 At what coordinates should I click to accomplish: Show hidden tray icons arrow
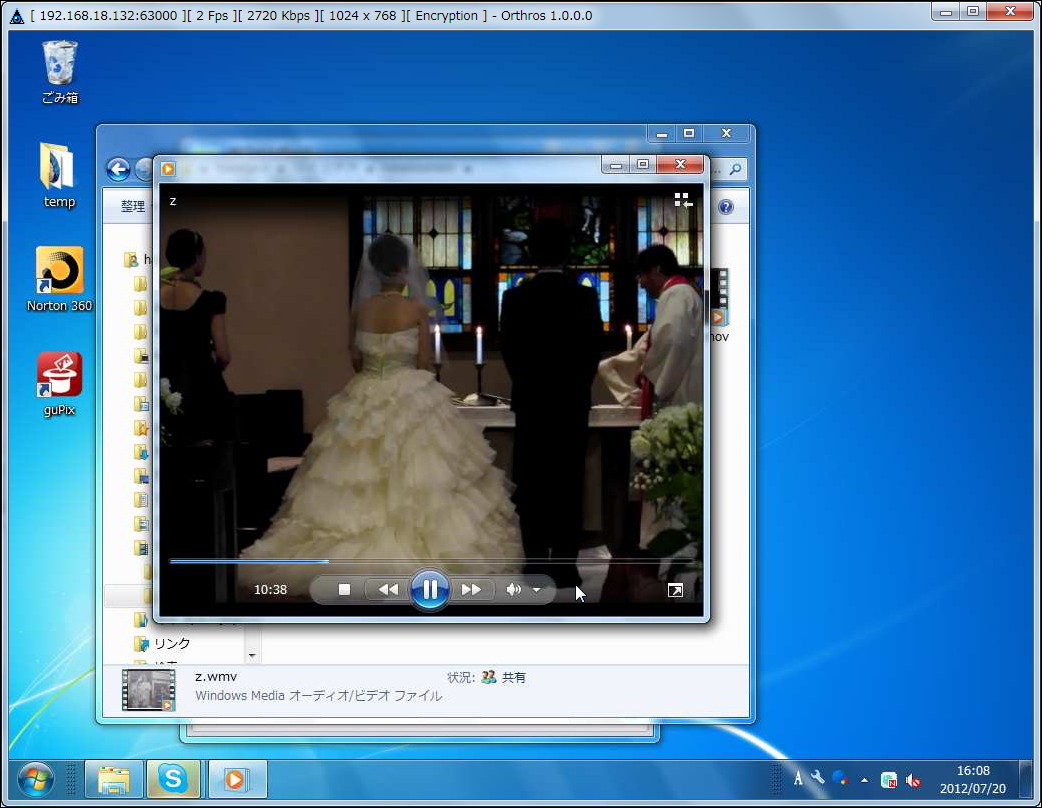coord(865,780)
